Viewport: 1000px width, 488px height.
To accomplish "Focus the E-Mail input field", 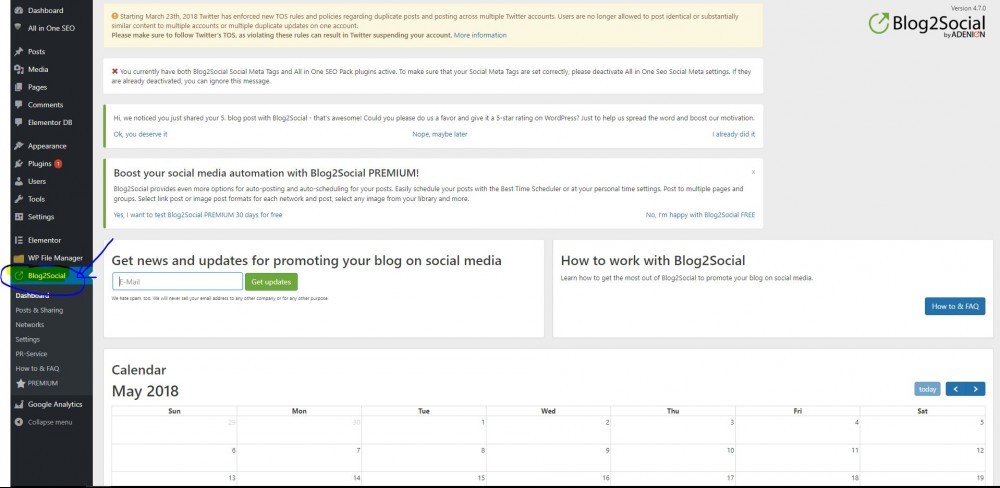I will (177, 281).
